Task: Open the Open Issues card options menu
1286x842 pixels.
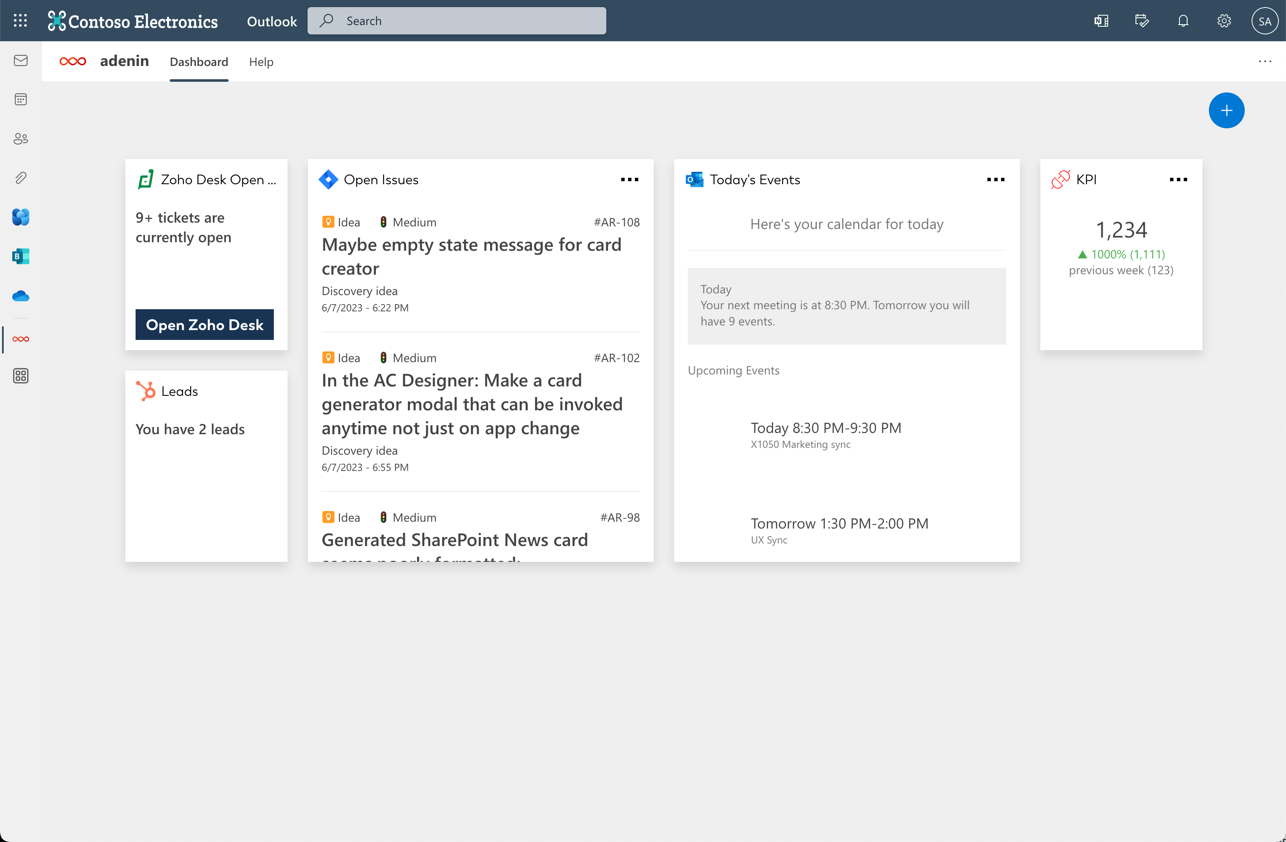Action: 630,180
